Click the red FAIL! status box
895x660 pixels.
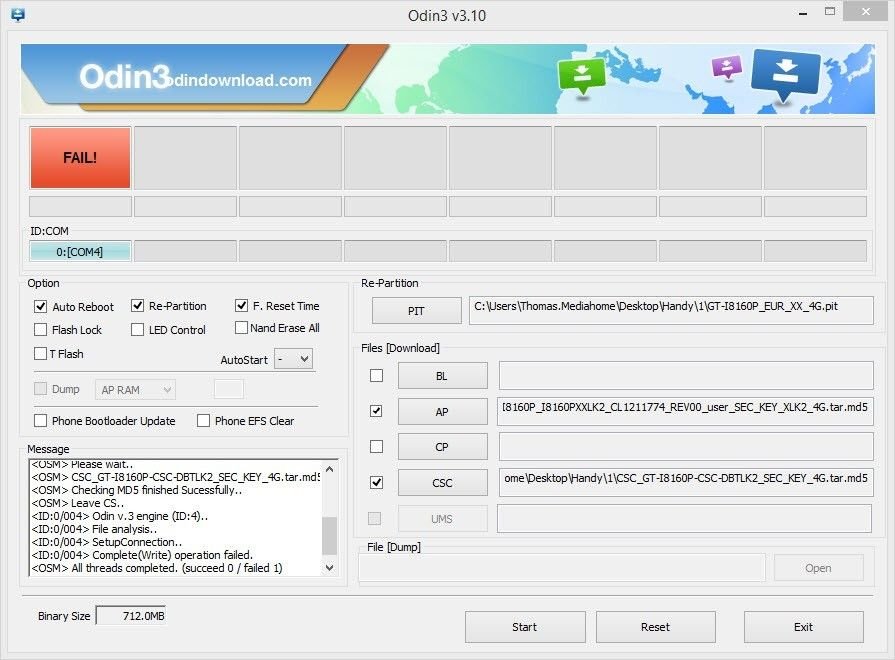(80, 158)
